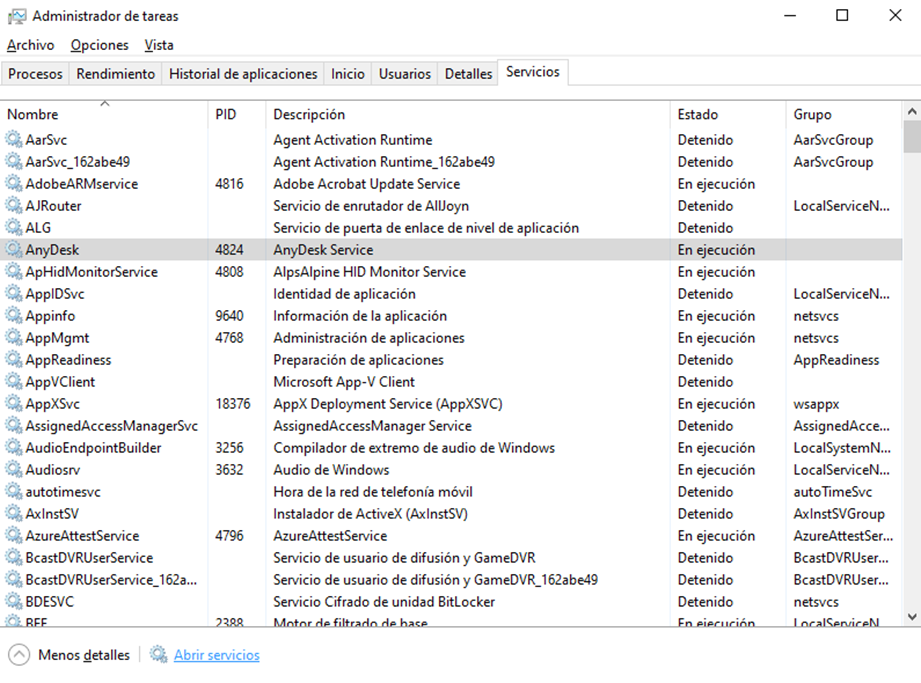Click the gear icon beside AnyDesk
This screenshot has height=683, width=921.
pos(14,250)
